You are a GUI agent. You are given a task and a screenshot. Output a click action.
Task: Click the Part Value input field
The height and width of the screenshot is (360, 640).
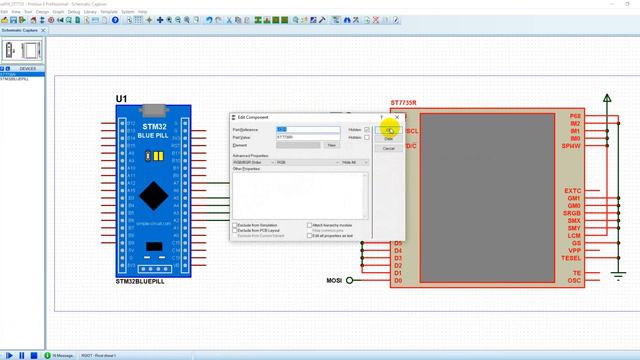308,138
